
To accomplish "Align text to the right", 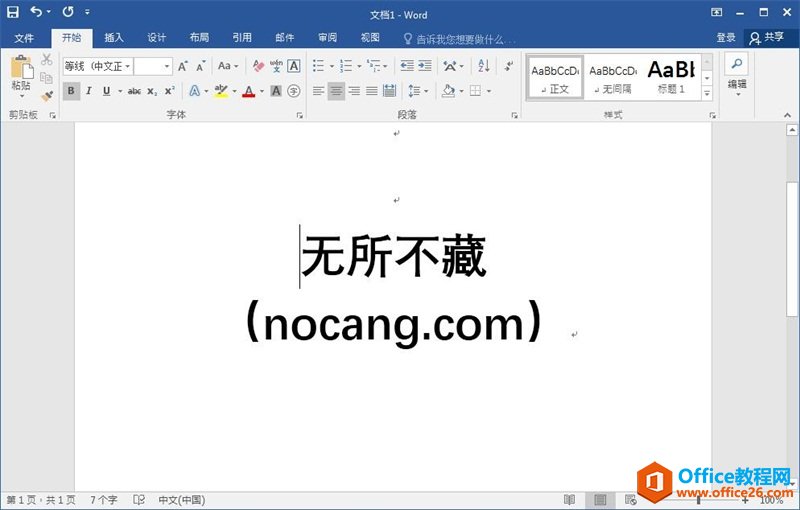I will point(354,91).
